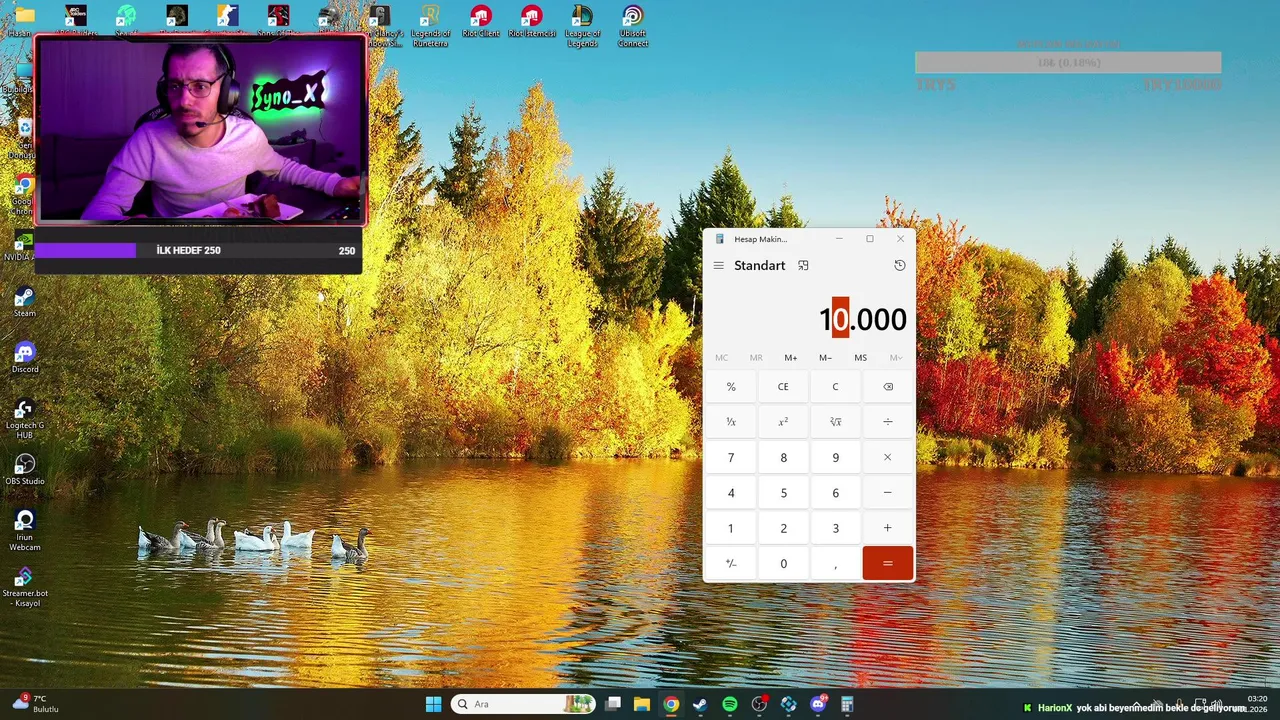Open the Riot Client desktop shortcut
Viewport: 1280px width, 720px height.
(x=481, y=23)
